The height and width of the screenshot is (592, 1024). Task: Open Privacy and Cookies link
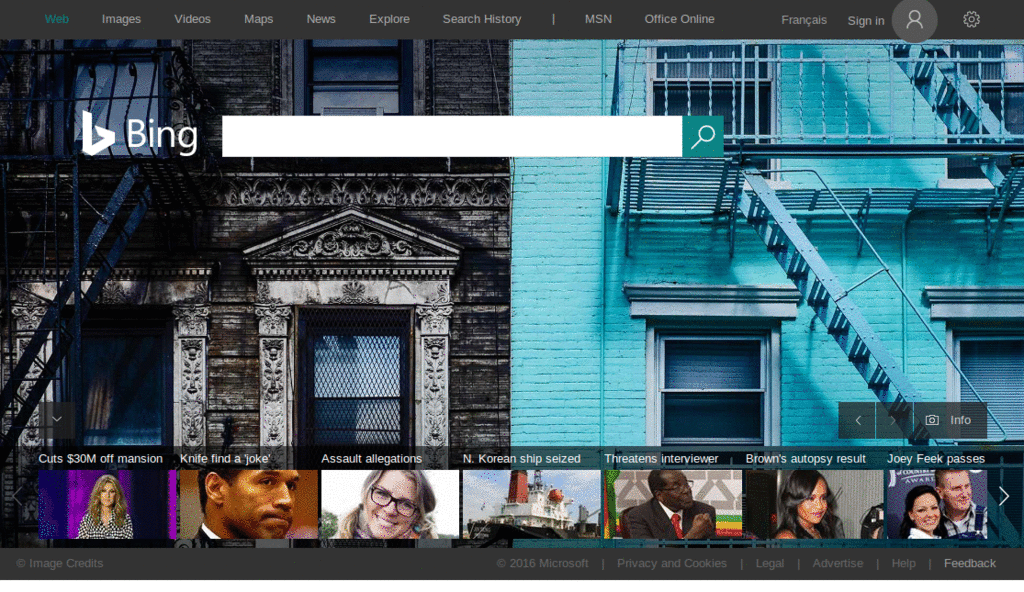click(671, 563)
